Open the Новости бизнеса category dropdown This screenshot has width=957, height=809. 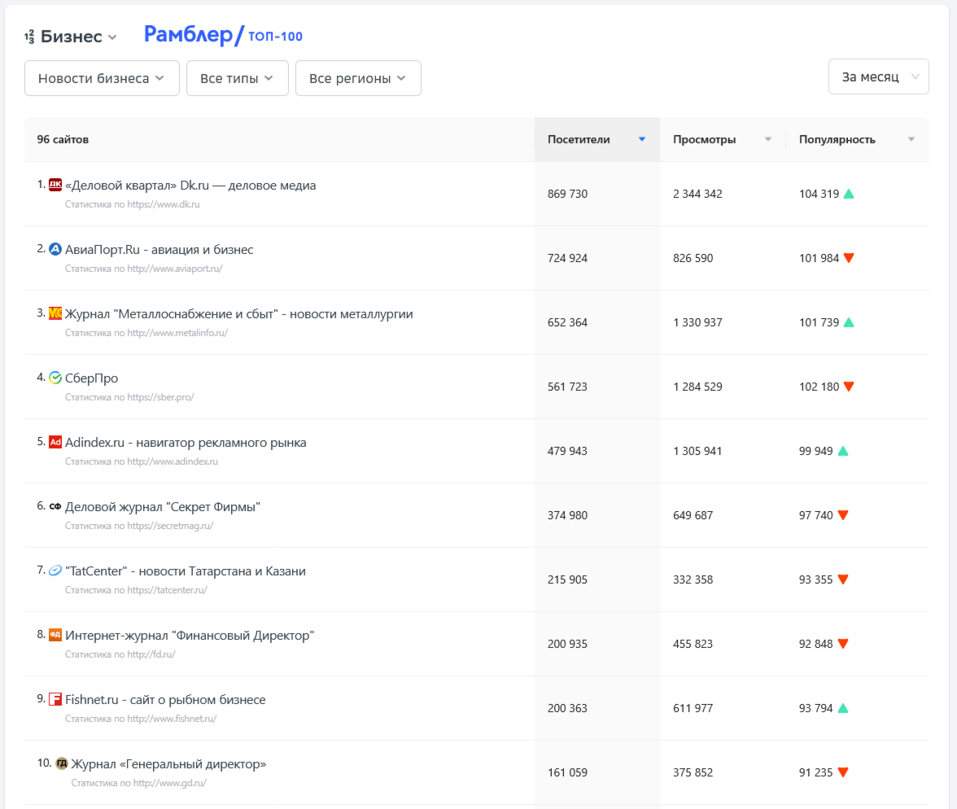(102, 78)
